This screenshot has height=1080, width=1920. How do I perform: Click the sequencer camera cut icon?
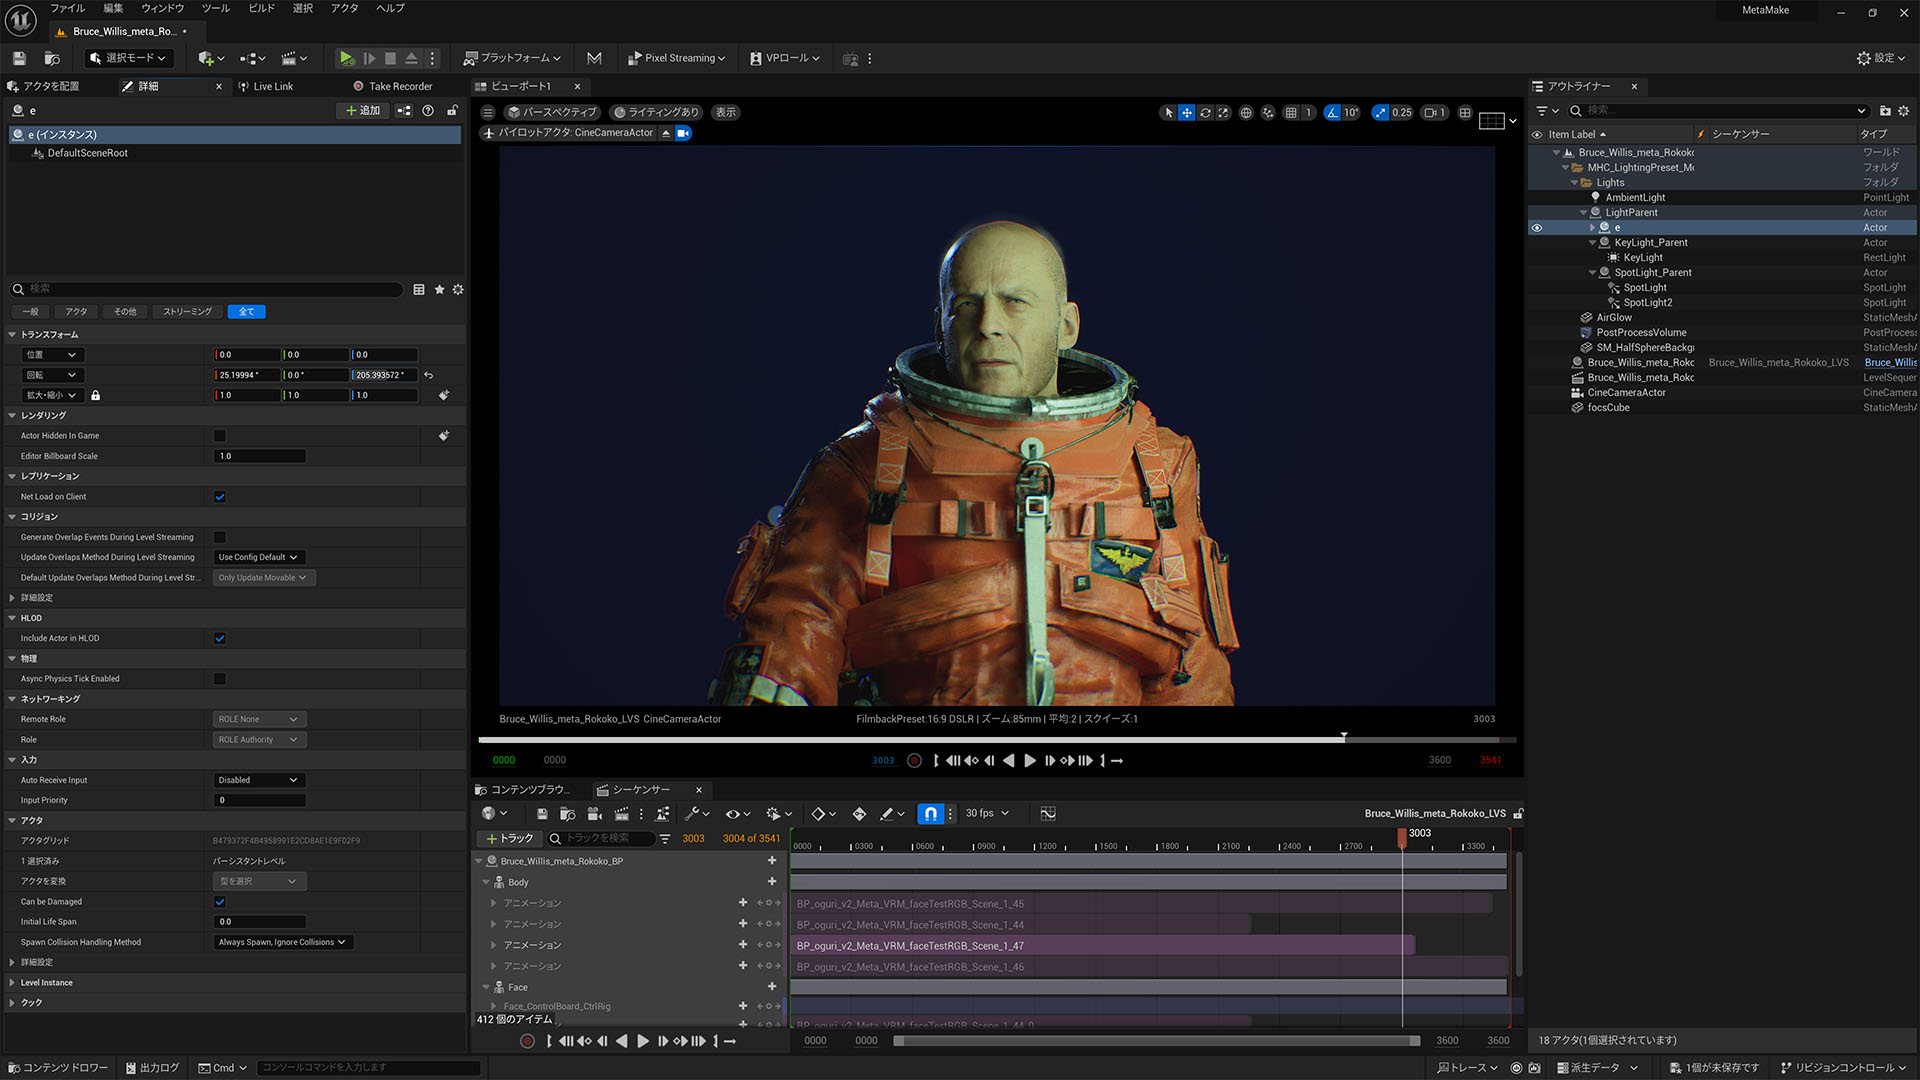pos(594,814)
